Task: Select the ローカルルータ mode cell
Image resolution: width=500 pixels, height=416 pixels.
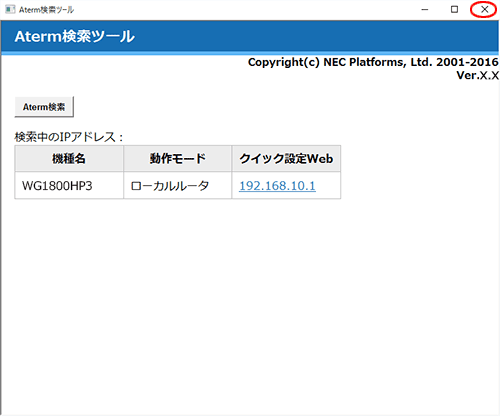Action: point(178,185)
